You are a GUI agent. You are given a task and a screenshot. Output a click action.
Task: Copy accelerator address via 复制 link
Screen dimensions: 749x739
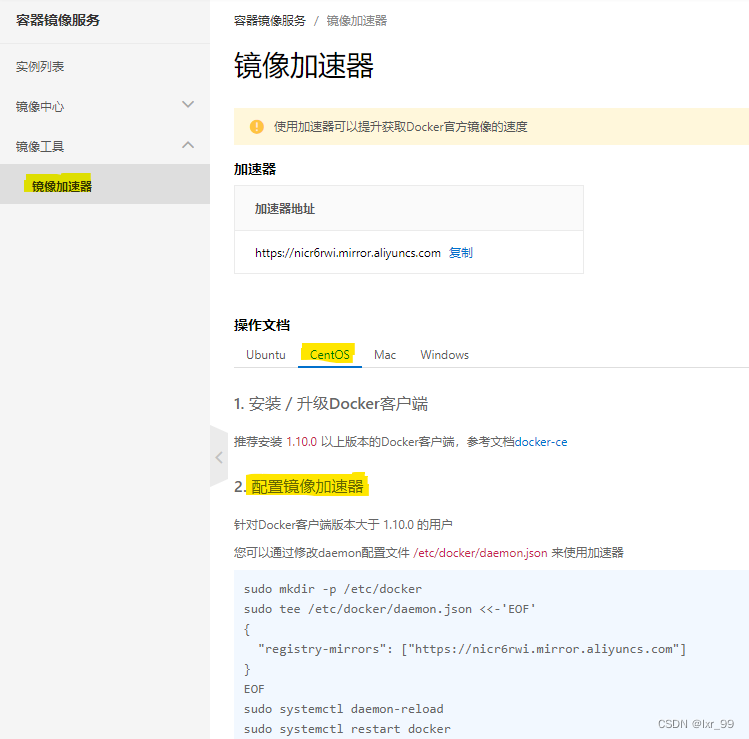point(460,253)
